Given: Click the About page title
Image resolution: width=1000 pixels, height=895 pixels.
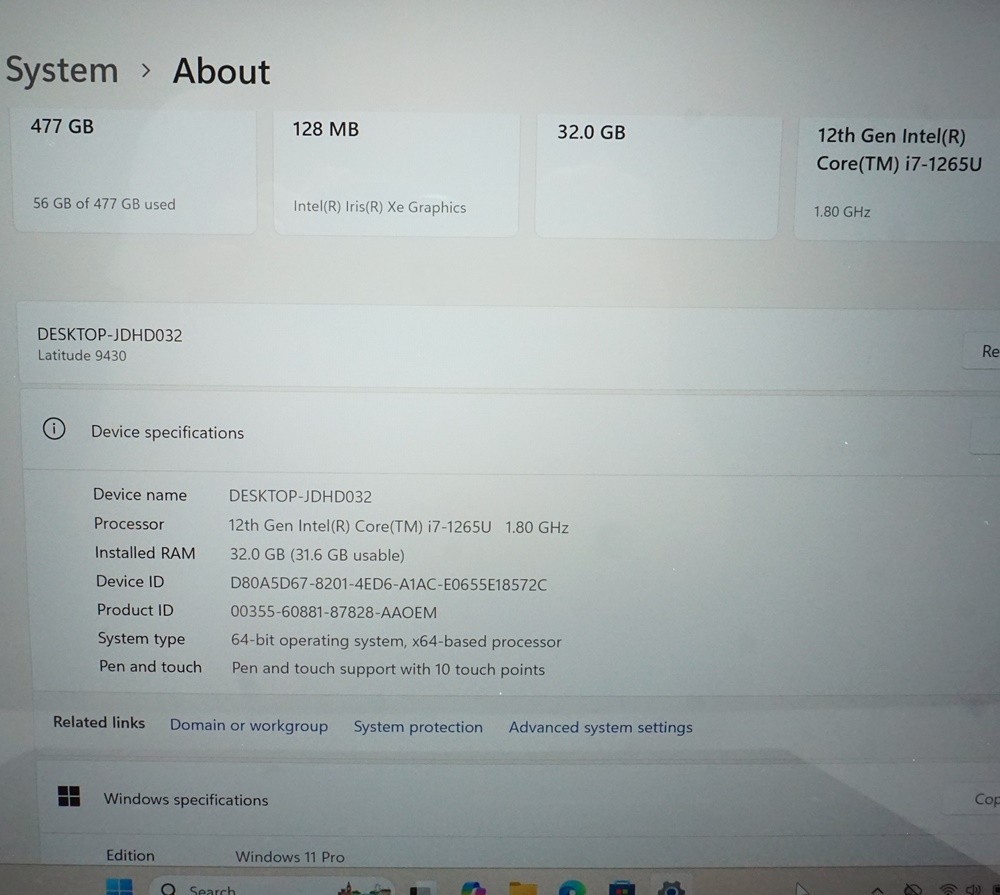Looking at the screenshot, I should 221,71.
